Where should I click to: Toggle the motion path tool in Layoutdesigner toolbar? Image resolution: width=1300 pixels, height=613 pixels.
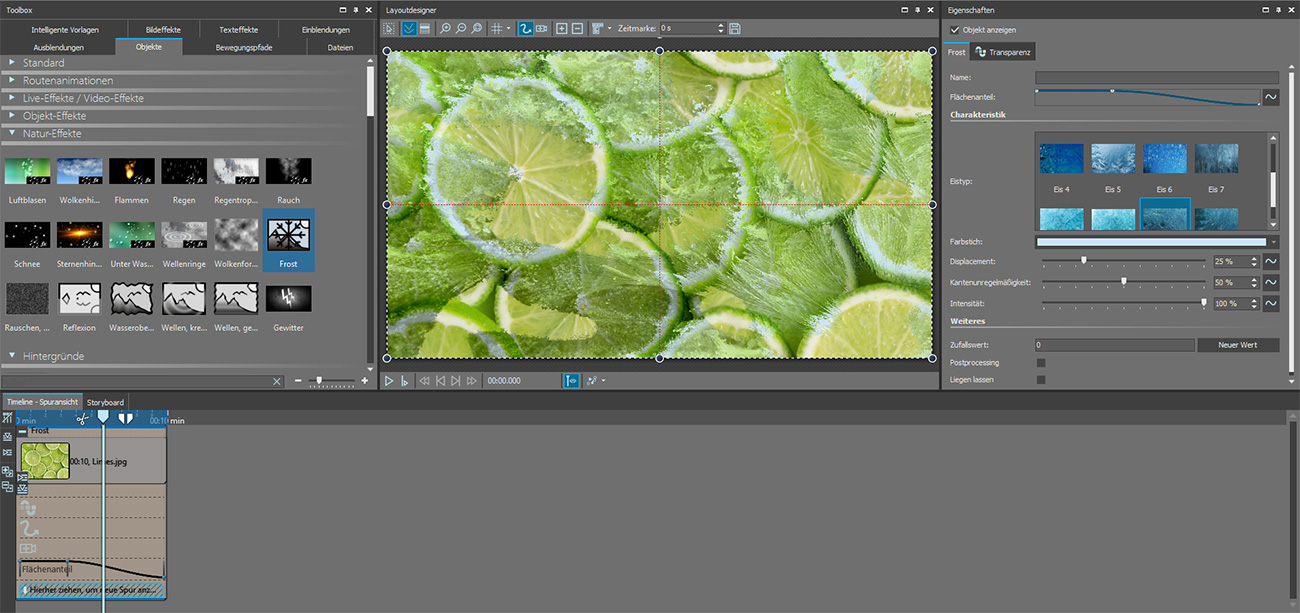coord(525,29)
